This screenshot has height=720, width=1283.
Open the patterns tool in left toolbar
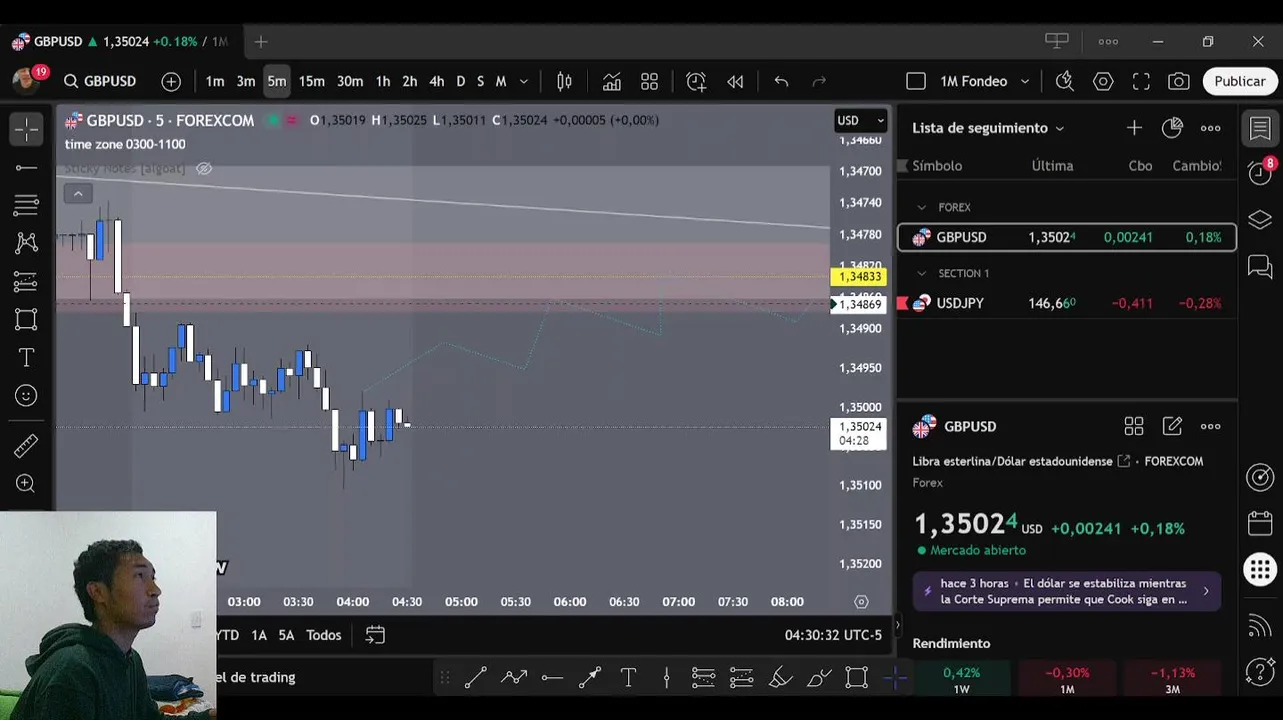coord(26,243)
